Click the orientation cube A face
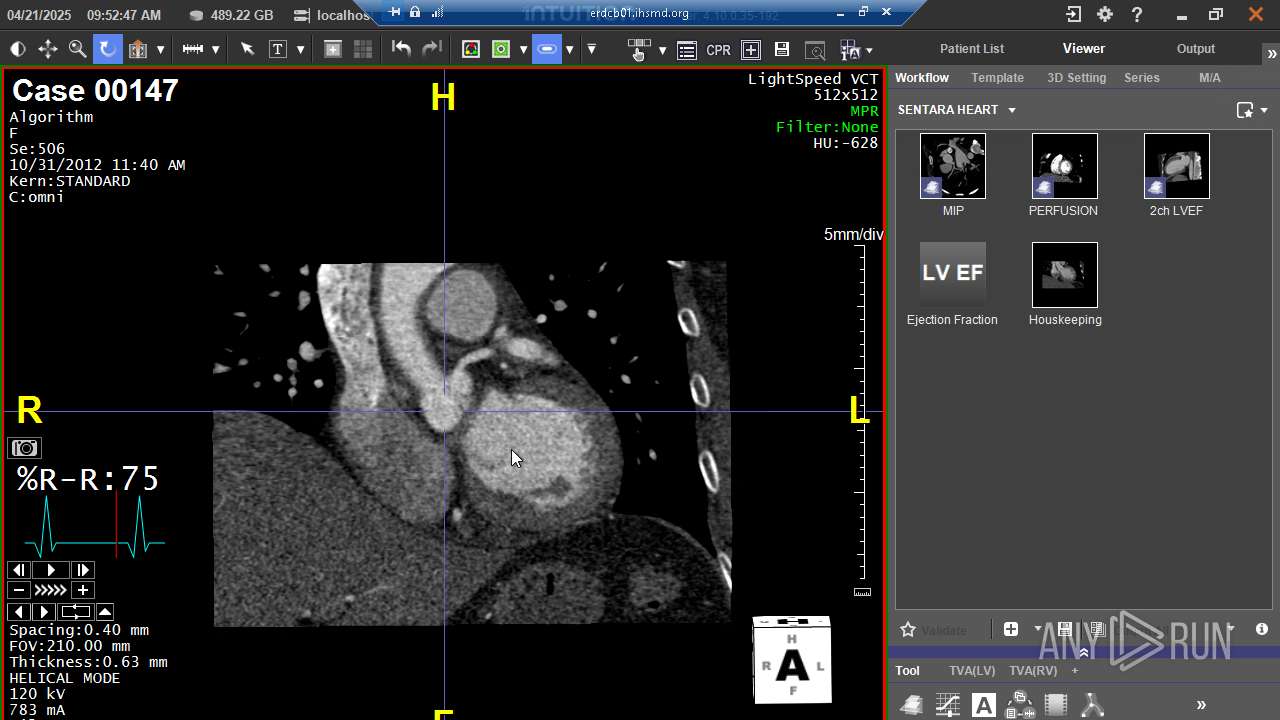The width and height of the screenshot is (1280, 720). coord(792,665)
